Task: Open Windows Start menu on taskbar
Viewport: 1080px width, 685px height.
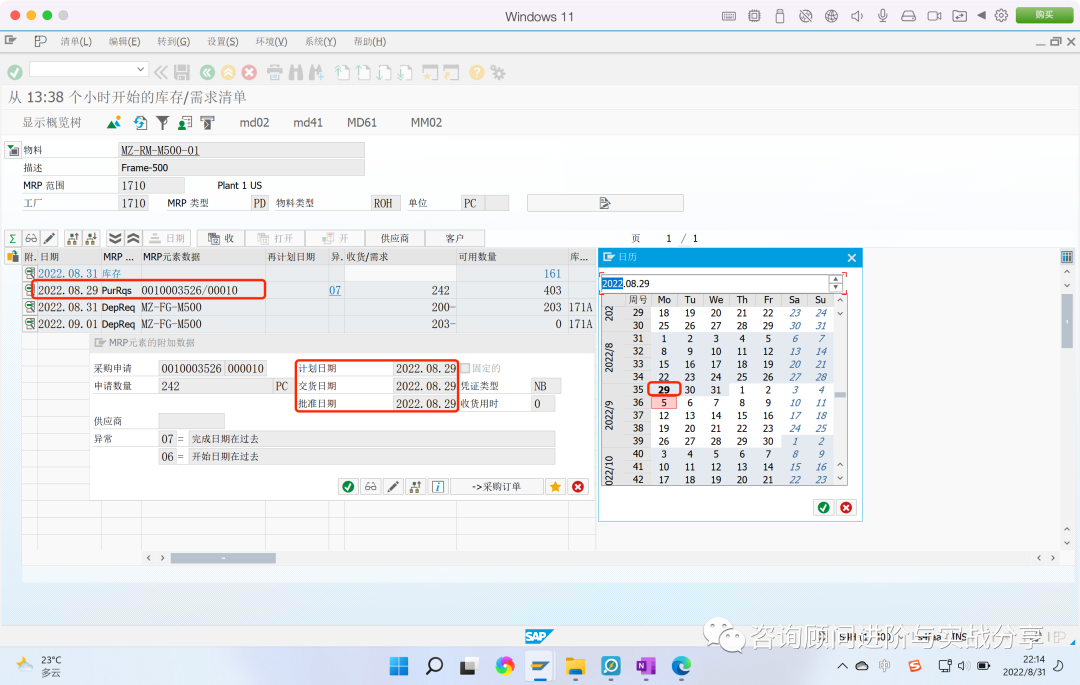Action: [x=399, y=666]
